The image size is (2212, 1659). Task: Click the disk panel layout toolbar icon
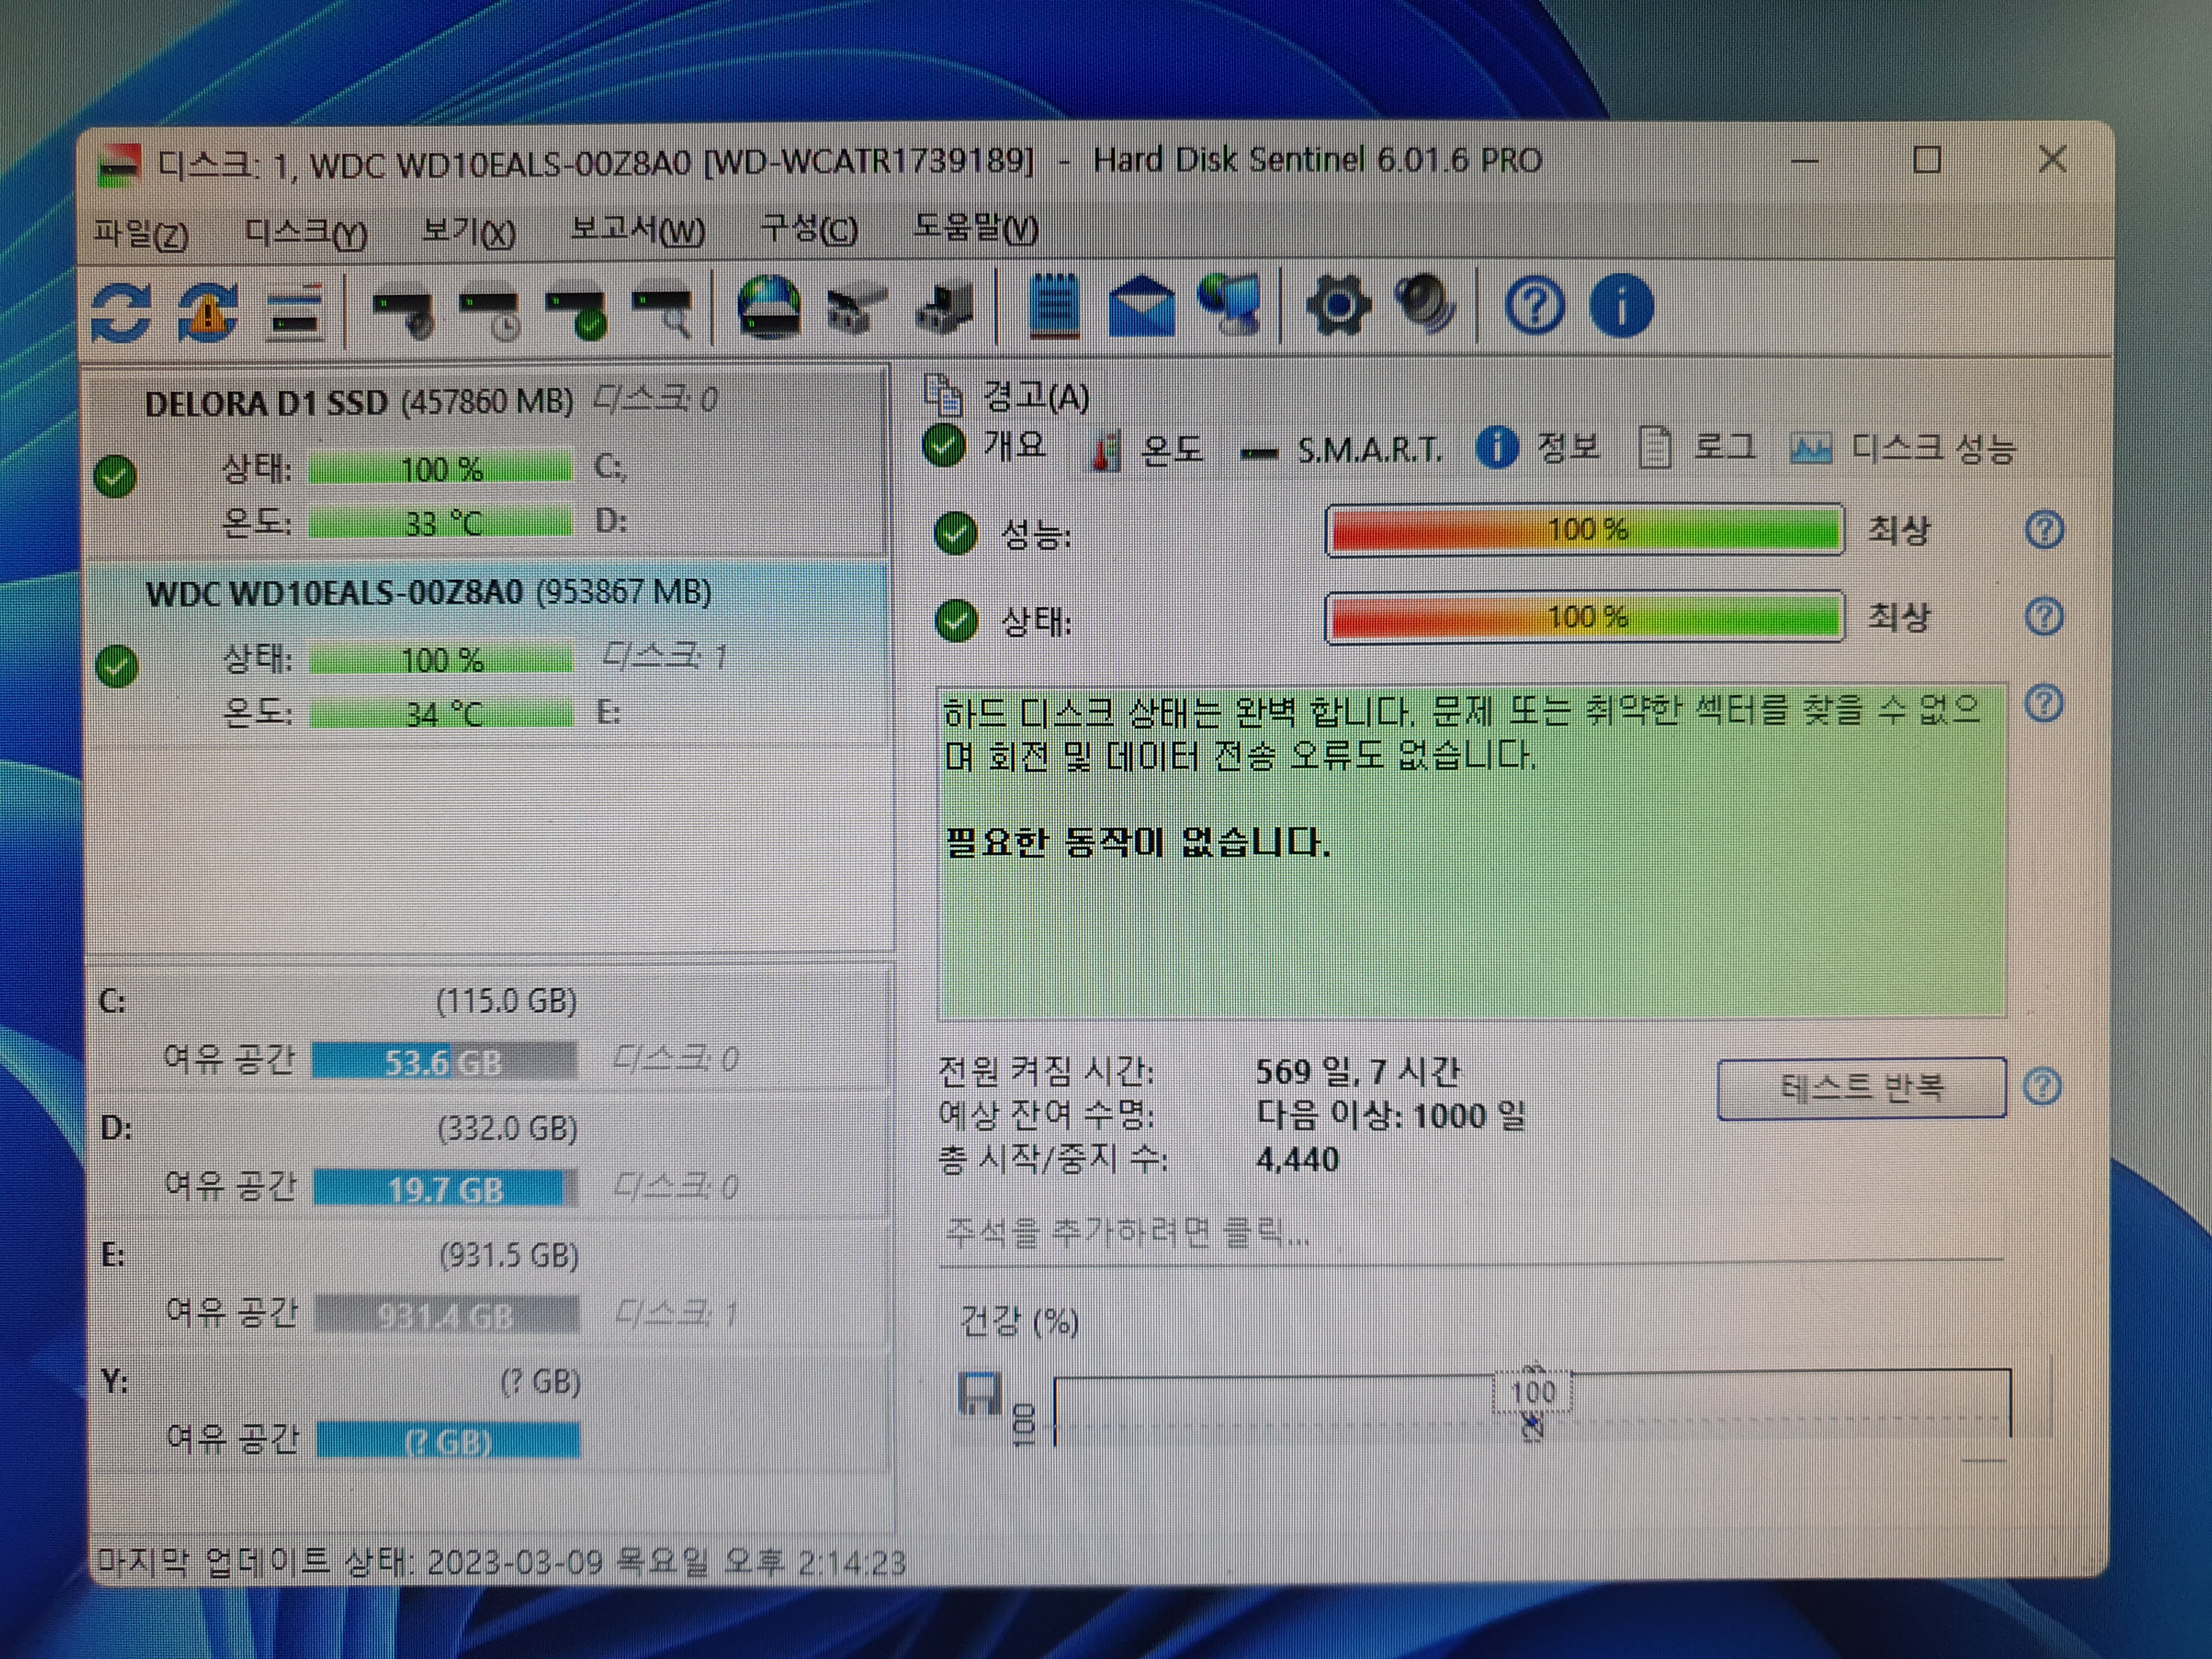[x=295, y=312]
